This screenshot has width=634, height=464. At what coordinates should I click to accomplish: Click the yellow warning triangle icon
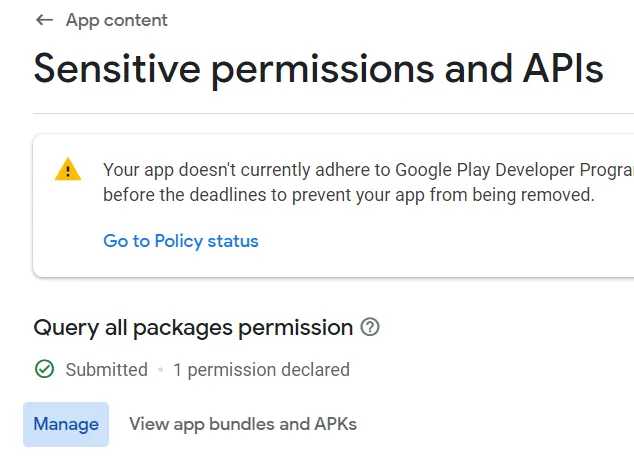click(x=68, y=169)
